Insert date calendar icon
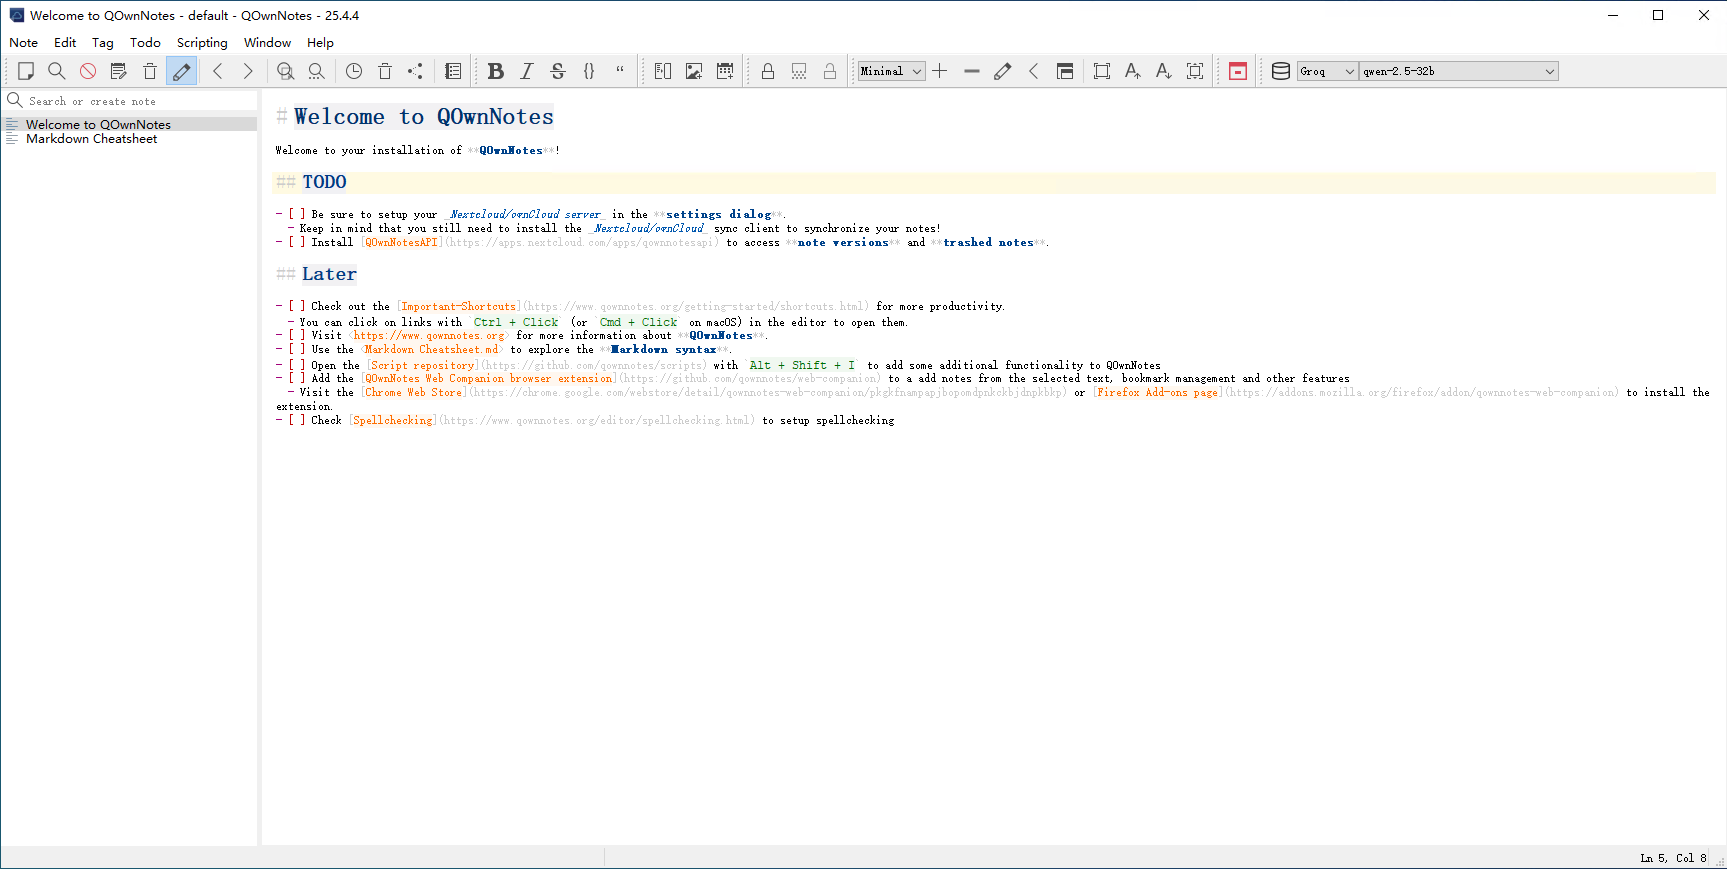The image size is (1727, 869). click(725, 71)
